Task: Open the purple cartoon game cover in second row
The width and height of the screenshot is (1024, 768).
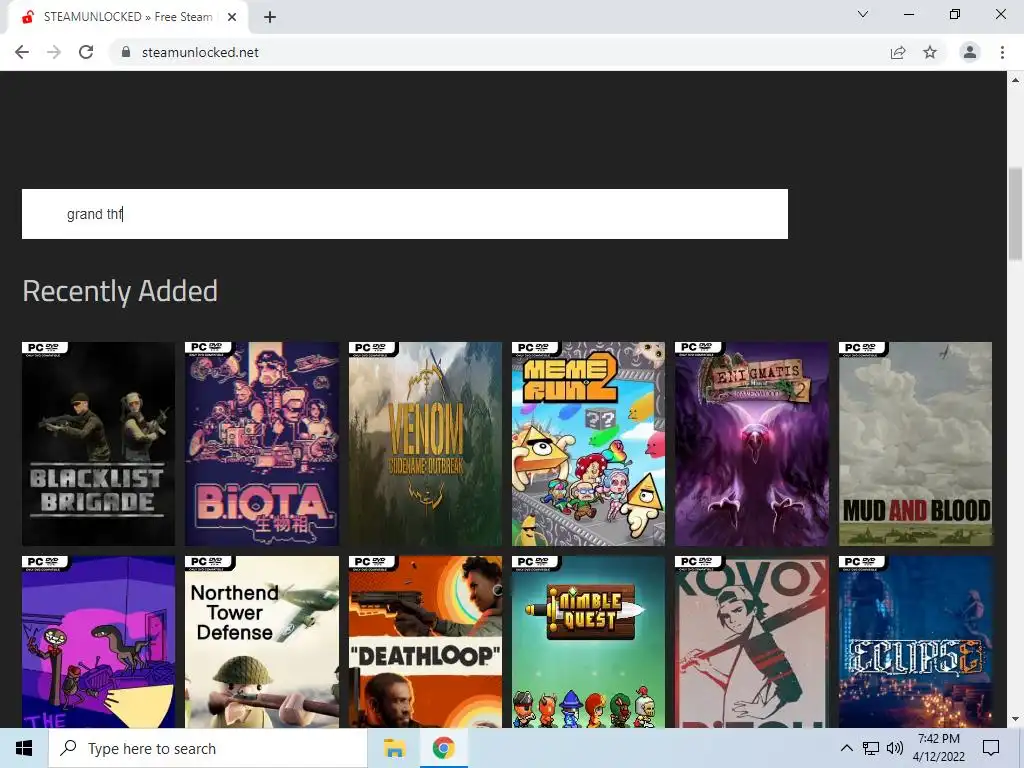Action: (x=99, y=642)
